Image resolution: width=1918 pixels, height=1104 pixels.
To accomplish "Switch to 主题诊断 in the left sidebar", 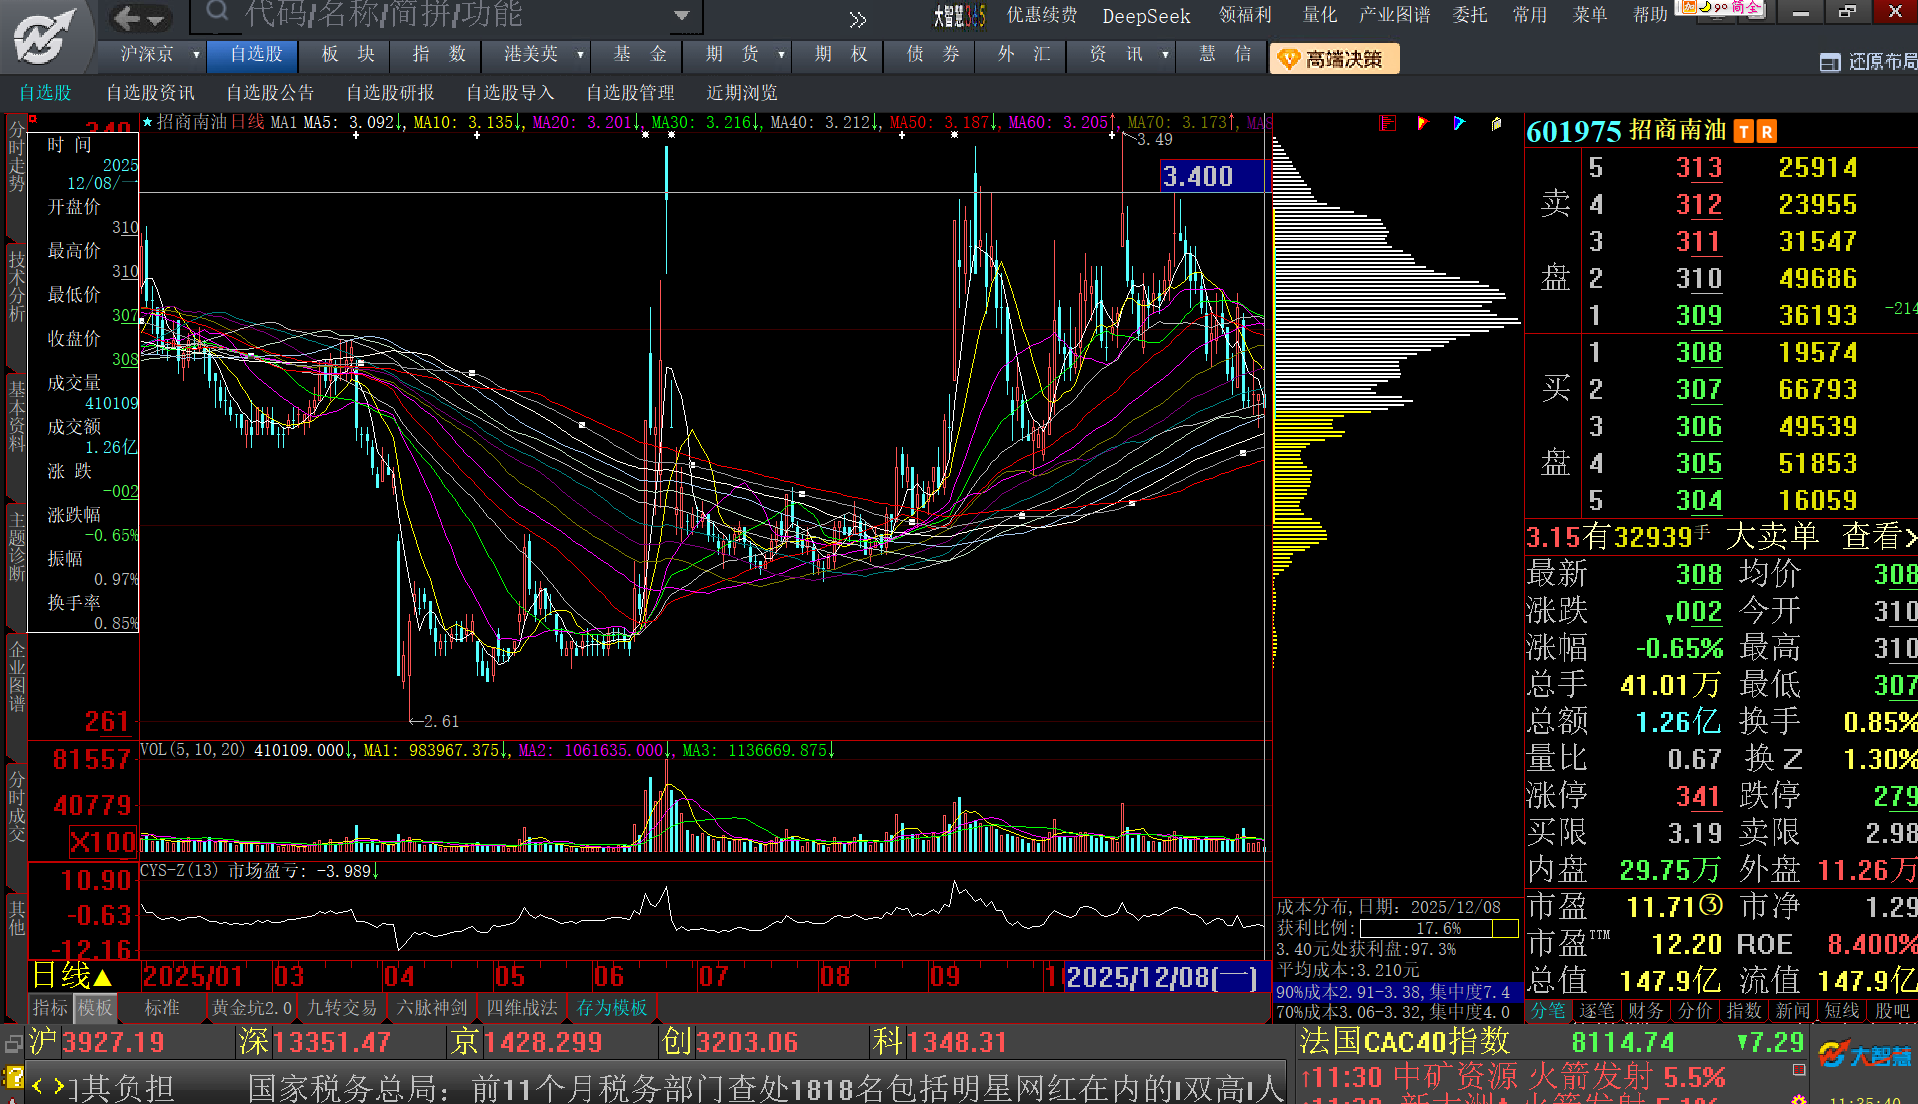I will click(16, 546).
